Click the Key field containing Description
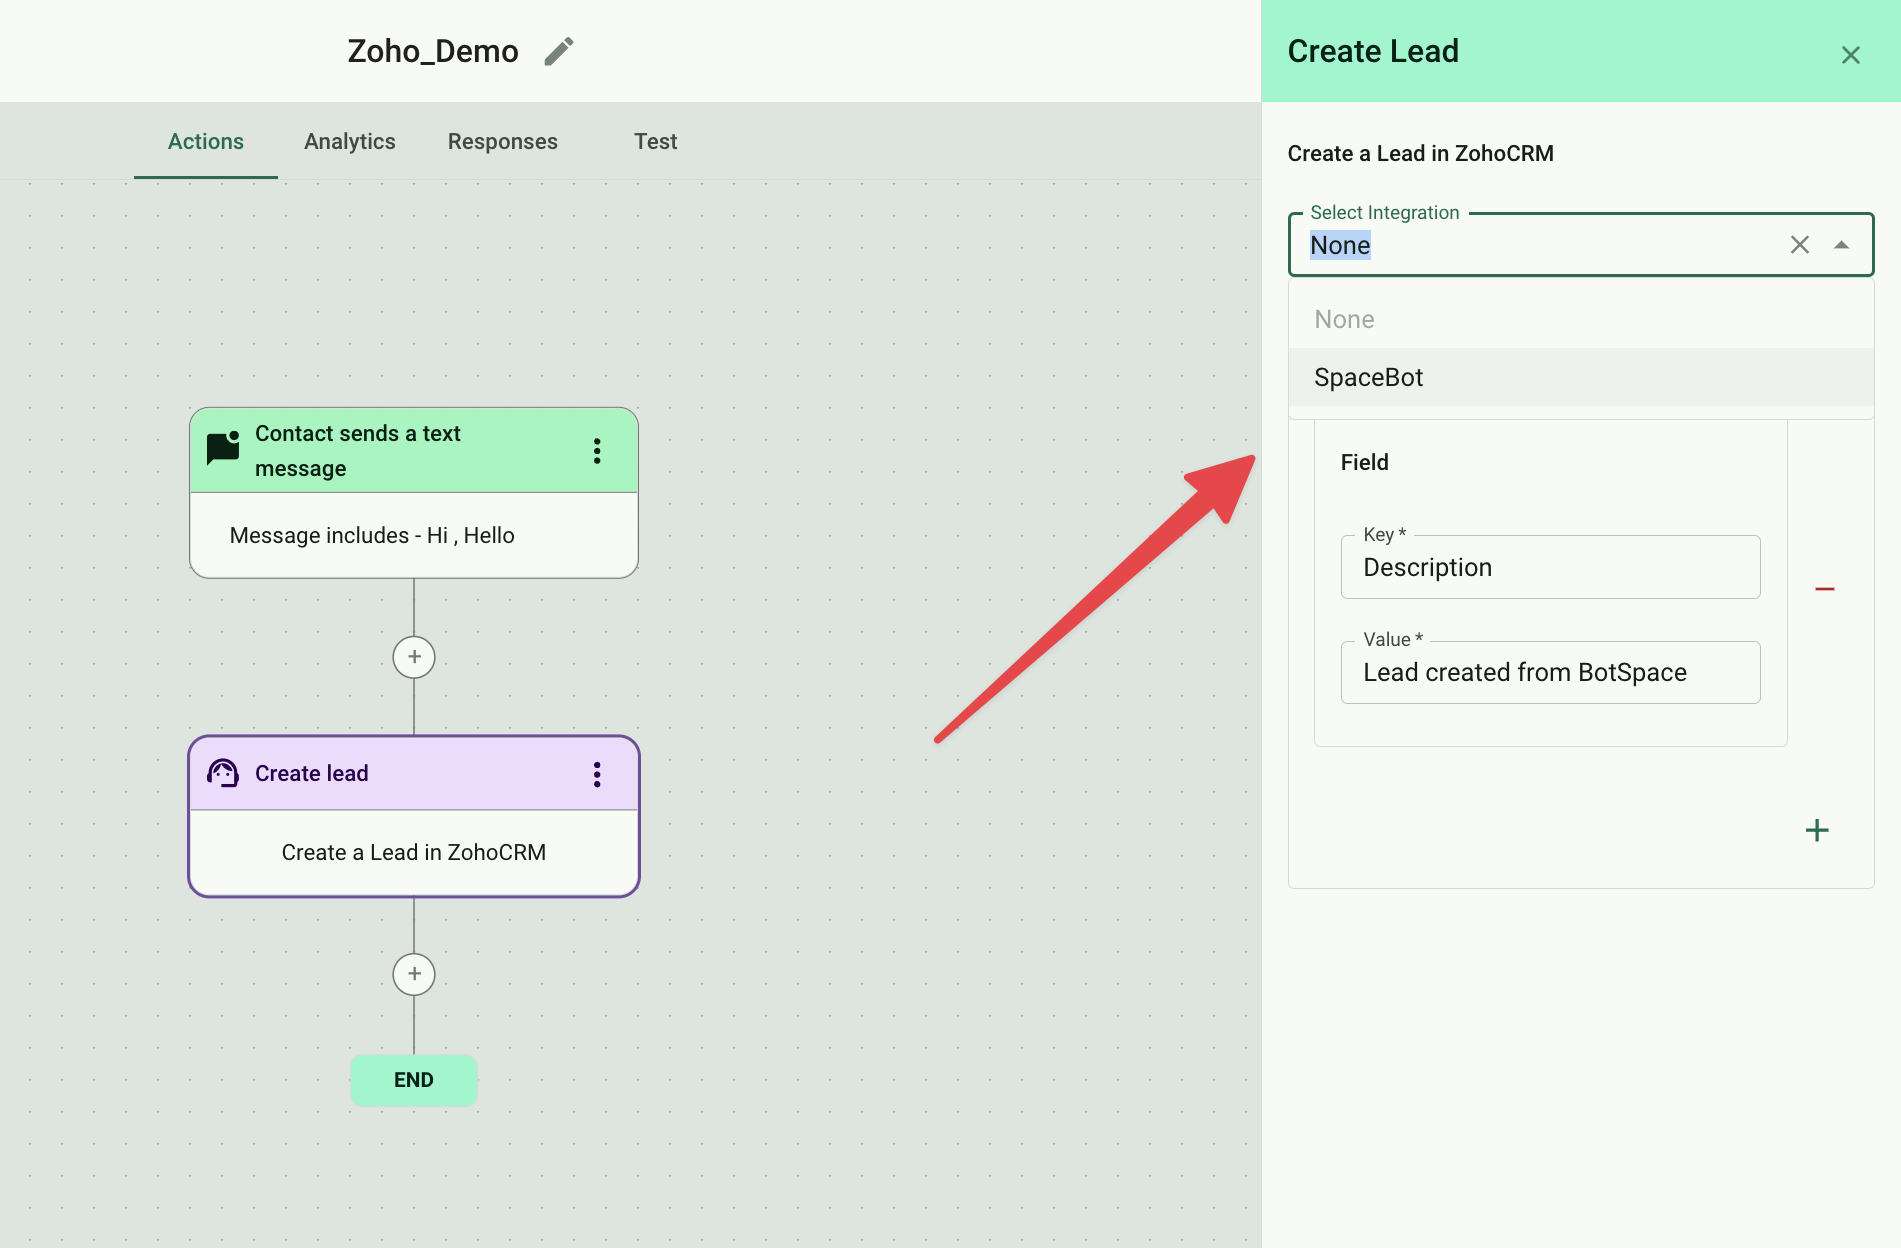 tap(1549, 568)
